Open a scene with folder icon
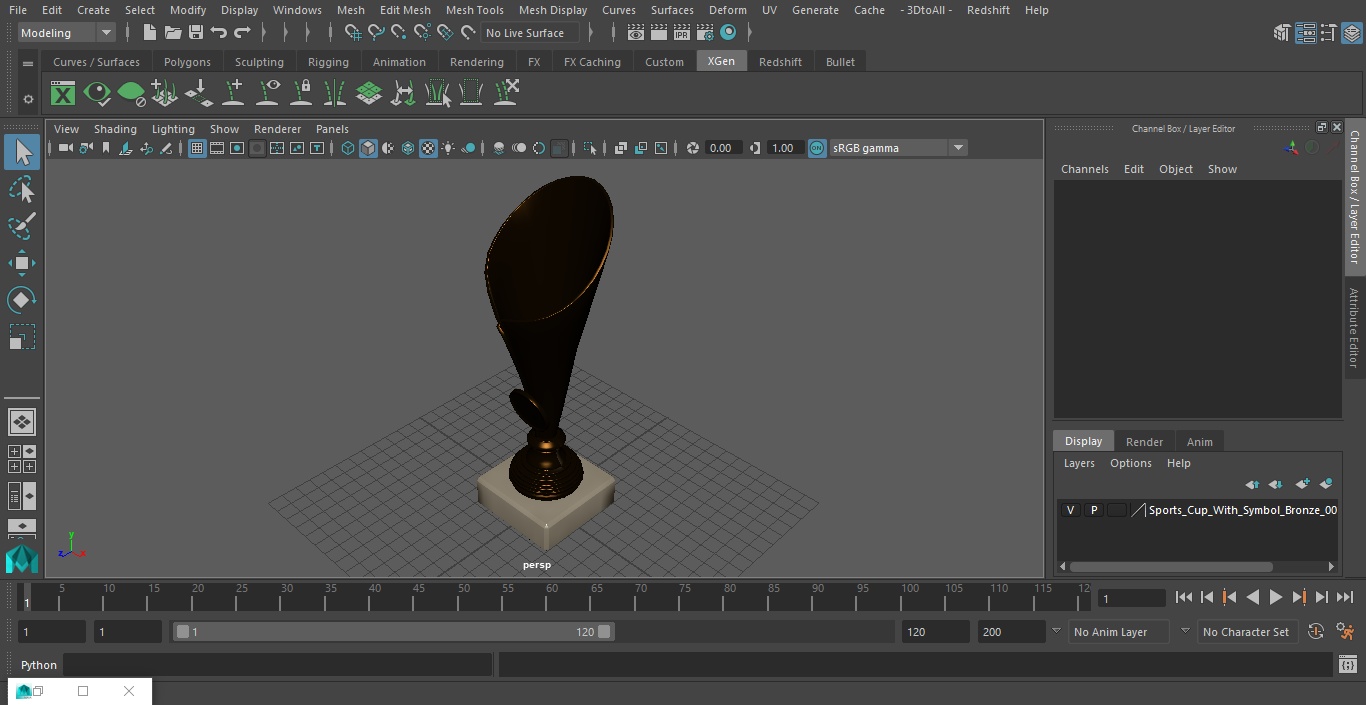1366x705 pixels. [172, 33]
